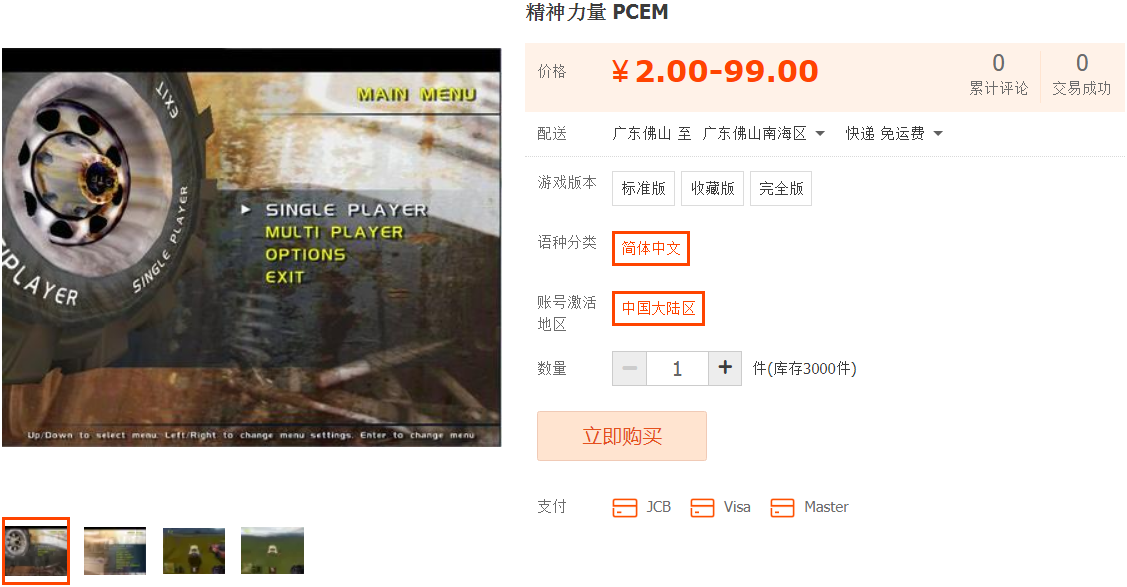Select the 收藏版 game version
1127x587 pixels.
[x=712, y=188]
